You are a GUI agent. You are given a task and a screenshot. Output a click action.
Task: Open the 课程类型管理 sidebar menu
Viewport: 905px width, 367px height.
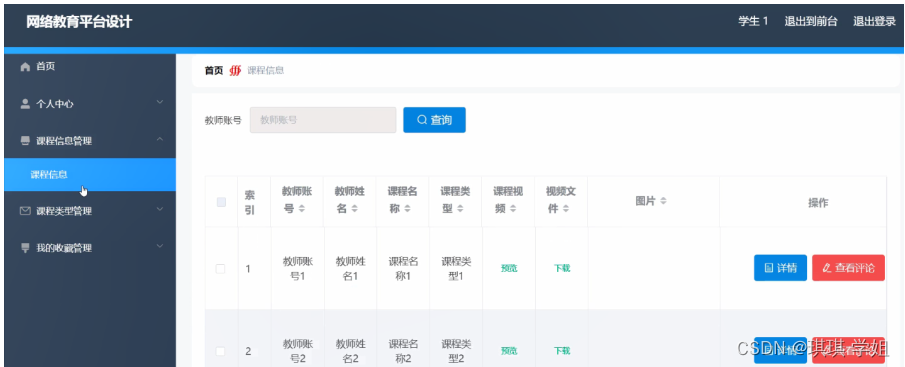(90, 211)
